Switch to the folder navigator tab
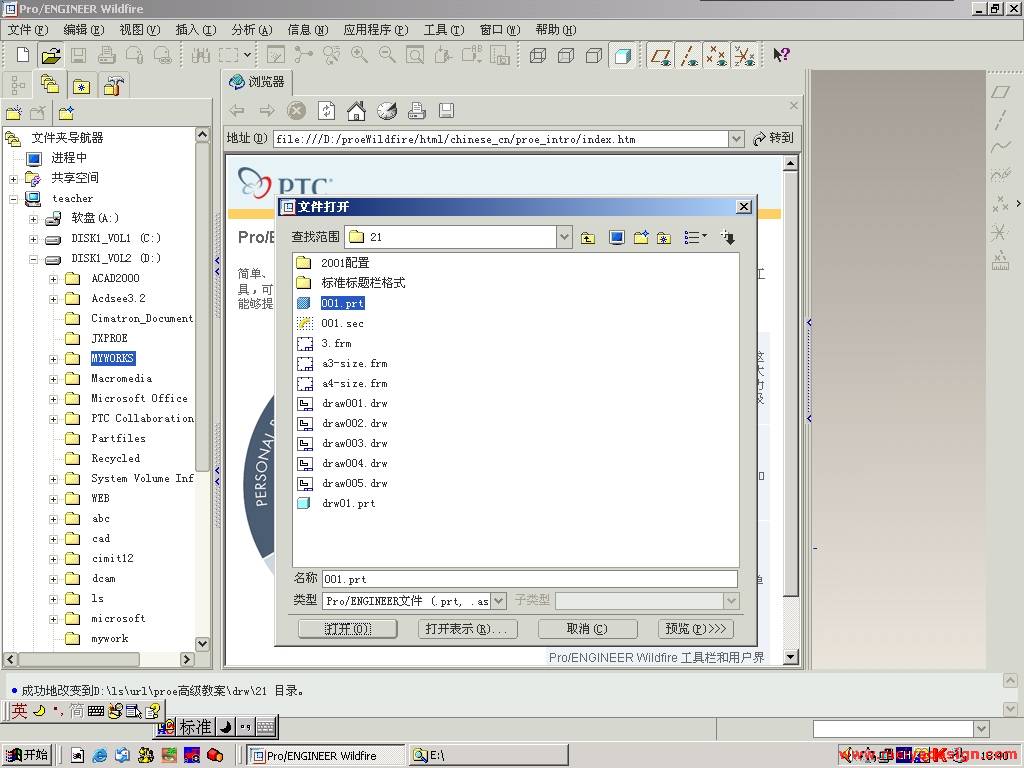Image resolution: width=1024 pixels, height=768 pixels. click(x=50, y=85)
